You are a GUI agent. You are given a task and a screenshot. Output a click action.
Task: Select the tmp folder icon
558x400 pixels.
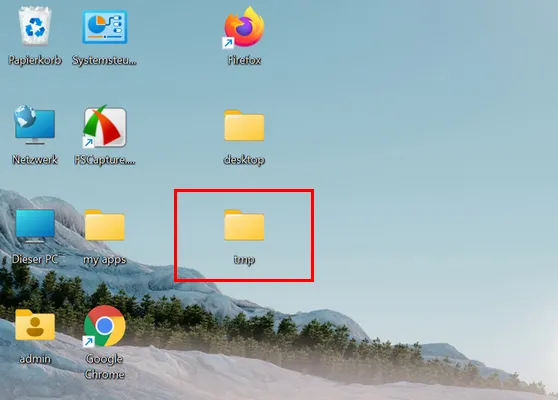pyautogui.click(x=244, y=225)
